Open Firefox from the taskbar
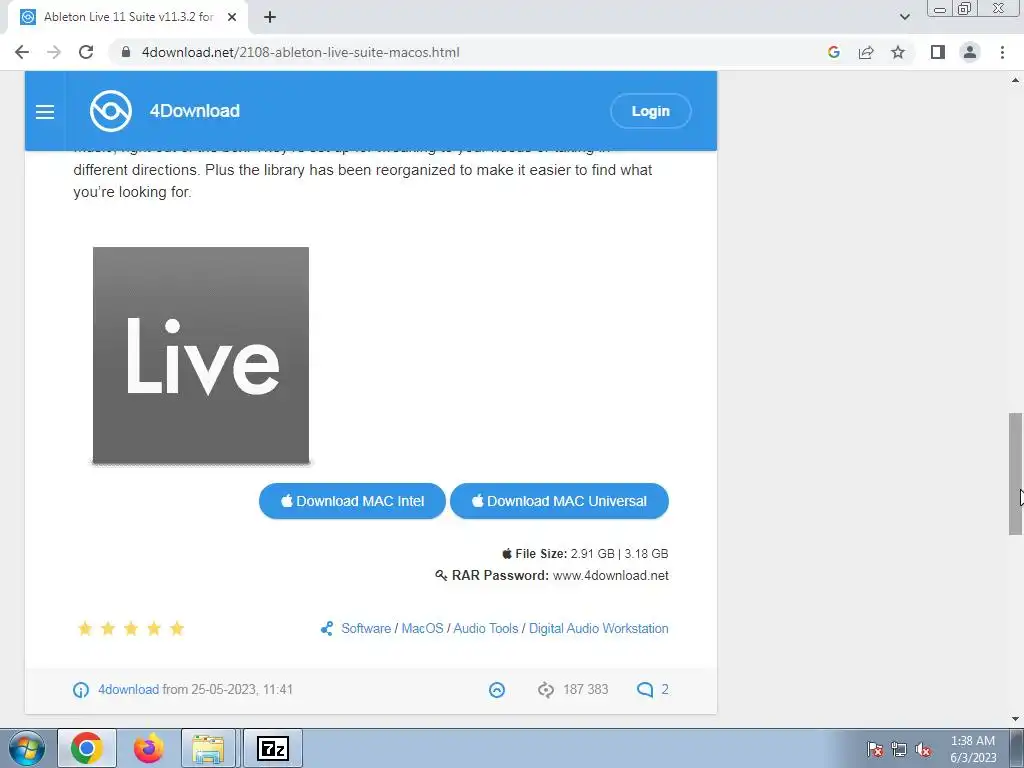 coord(148,748)
